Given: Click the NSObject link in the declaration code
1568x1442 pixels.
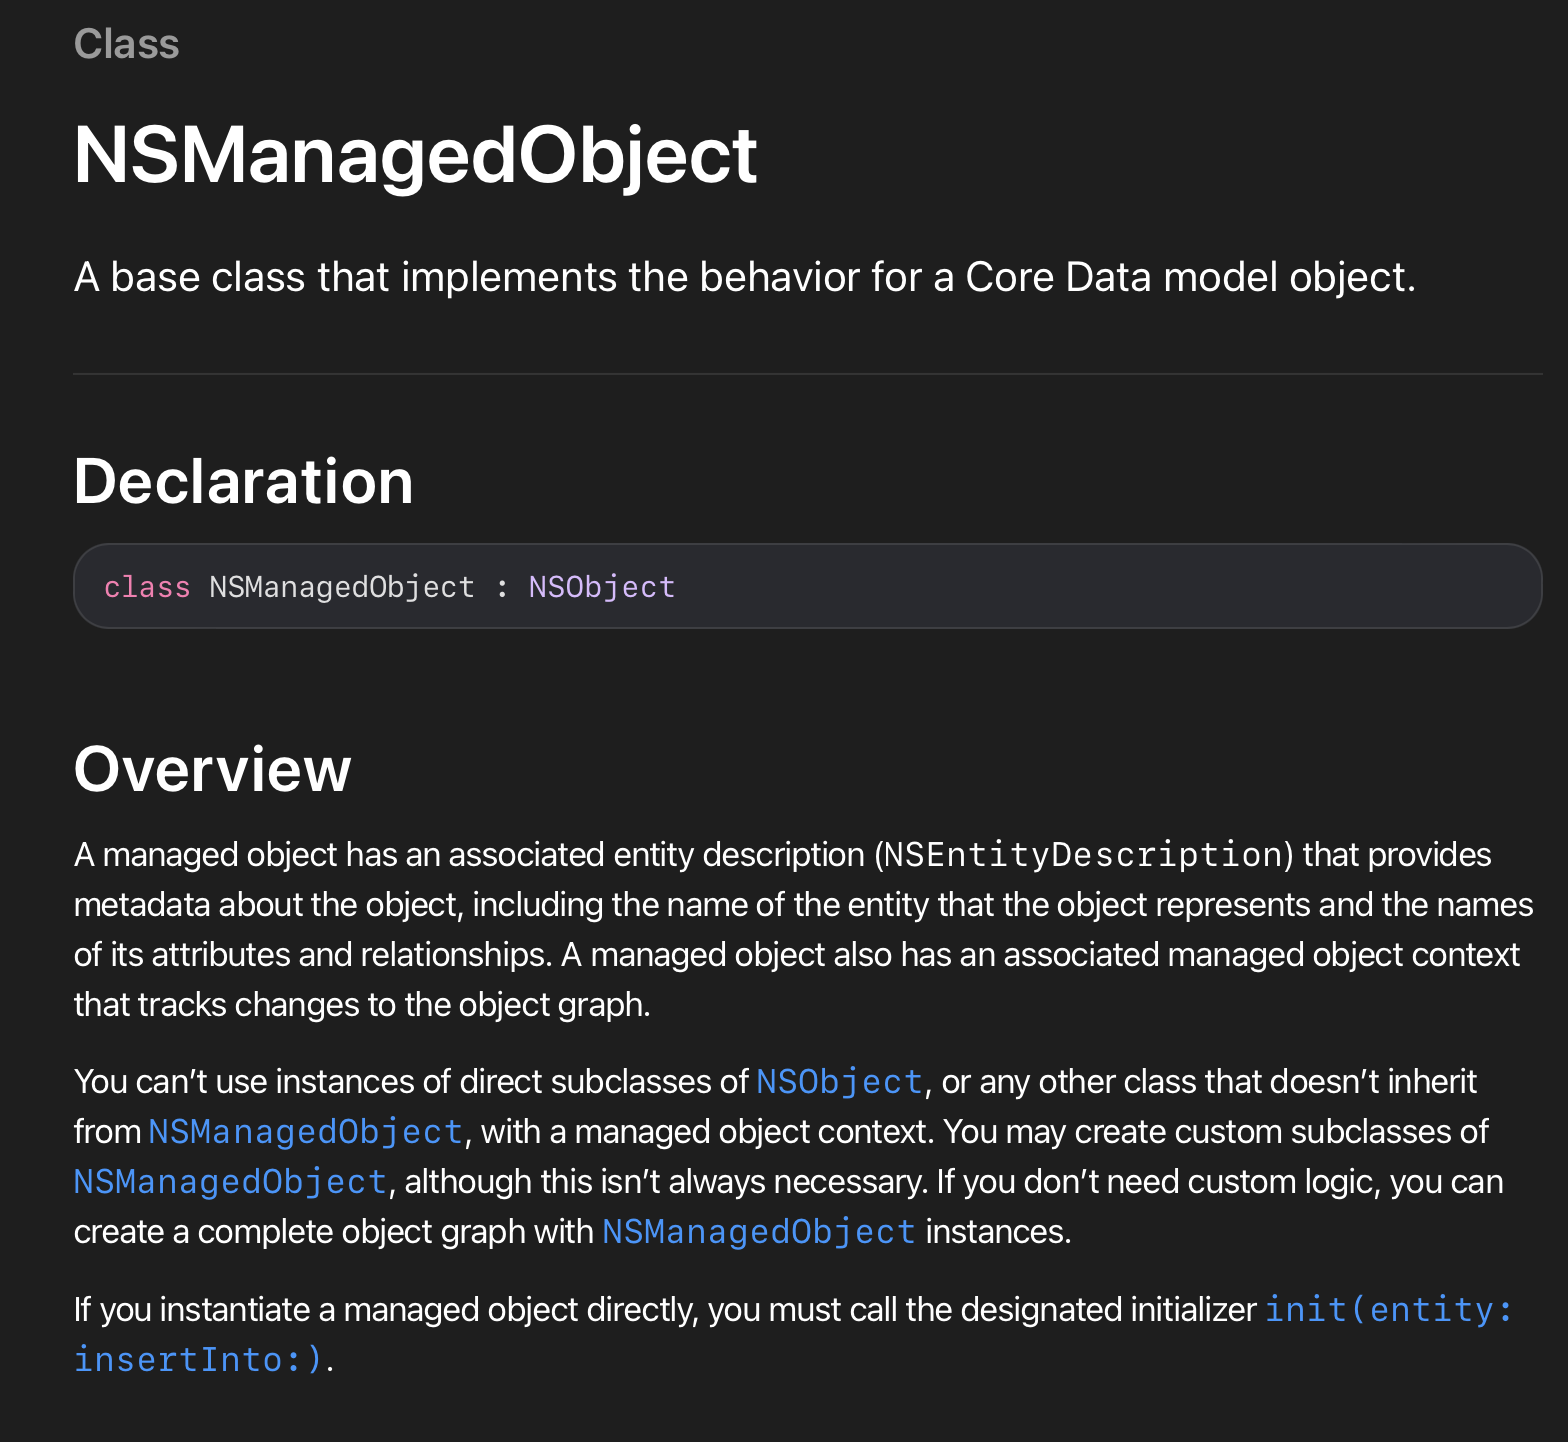Looking at the screenshot, I should tap(601, 587).
